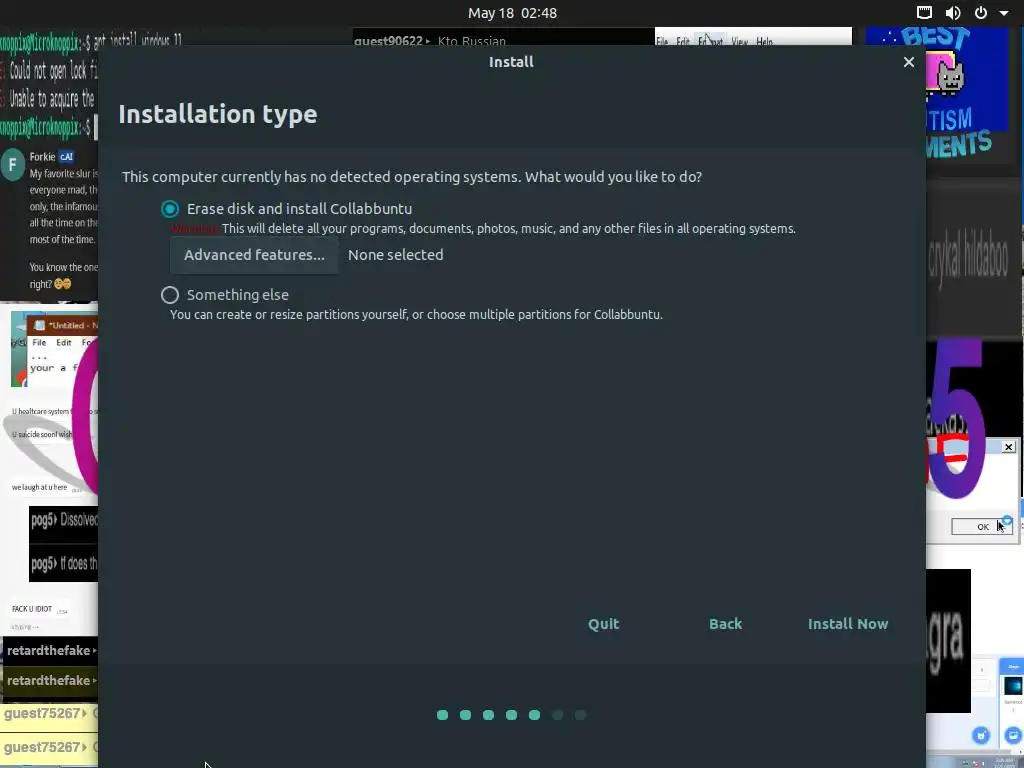This screenshot has width=1024, height=768.
Task: Click the None selected status text
Action: pyautogui.click(x=396, y=255)
